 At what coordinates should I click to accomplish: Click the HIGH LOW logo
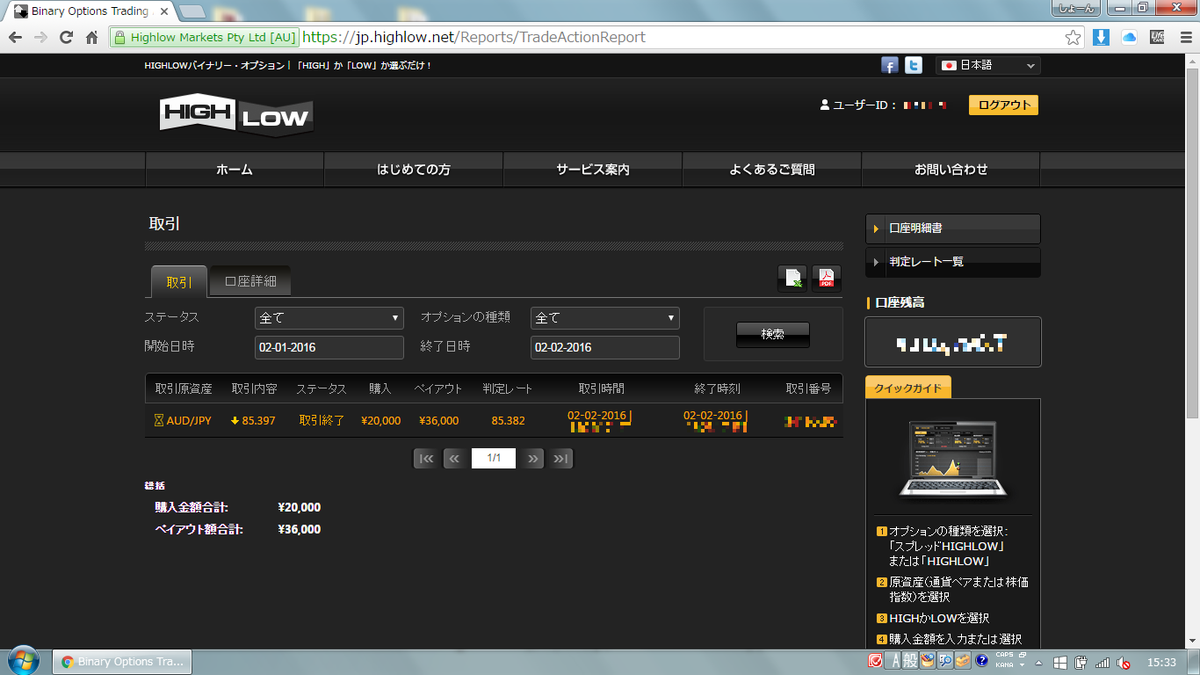pyautogui.click(x=234, y=114)
